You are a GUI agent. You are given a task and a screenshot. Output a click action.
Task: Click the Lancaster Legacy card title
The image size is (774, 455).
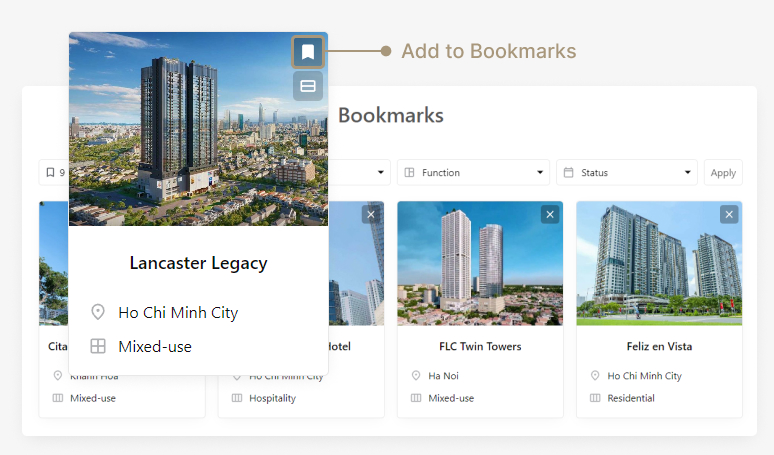pyautogui.click(x=198, y=264)
